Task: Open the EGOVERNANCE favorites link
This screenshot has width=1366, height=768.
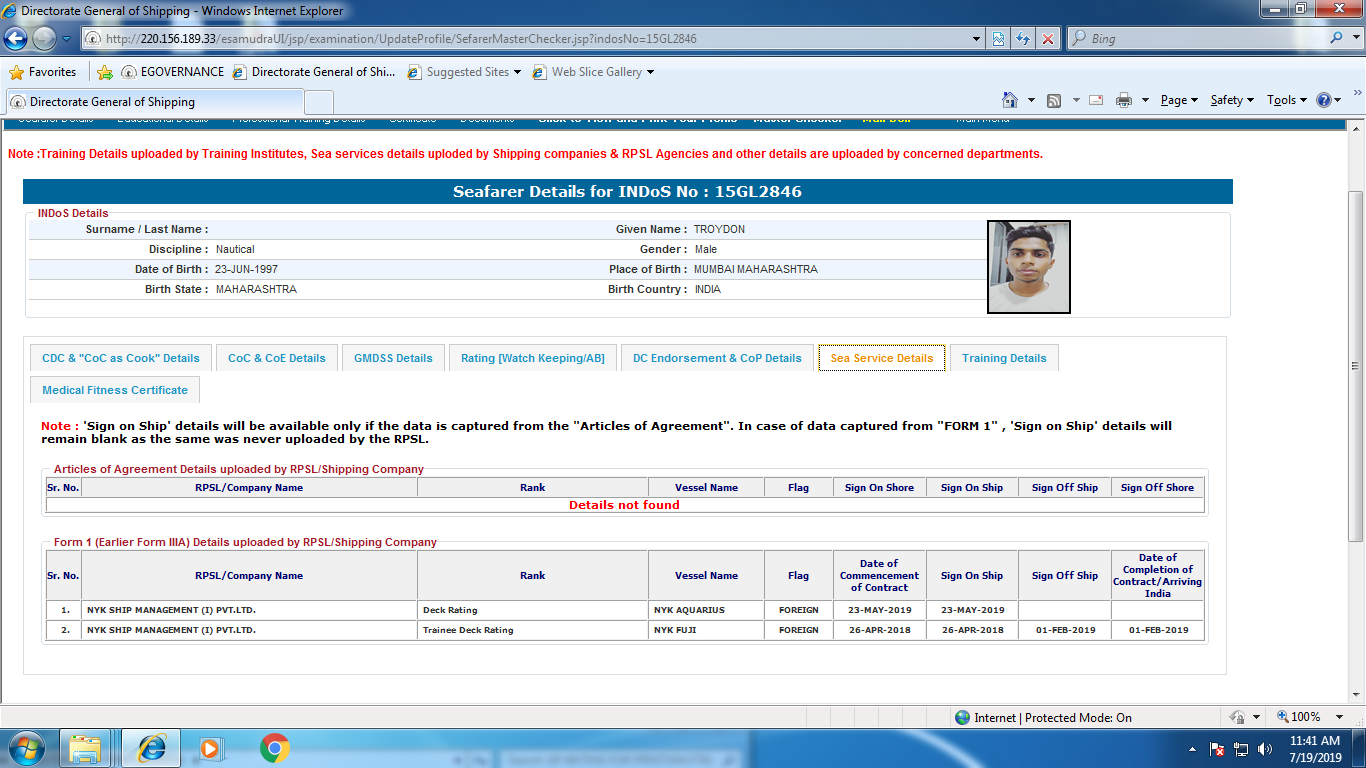Action: pos(172,72)
